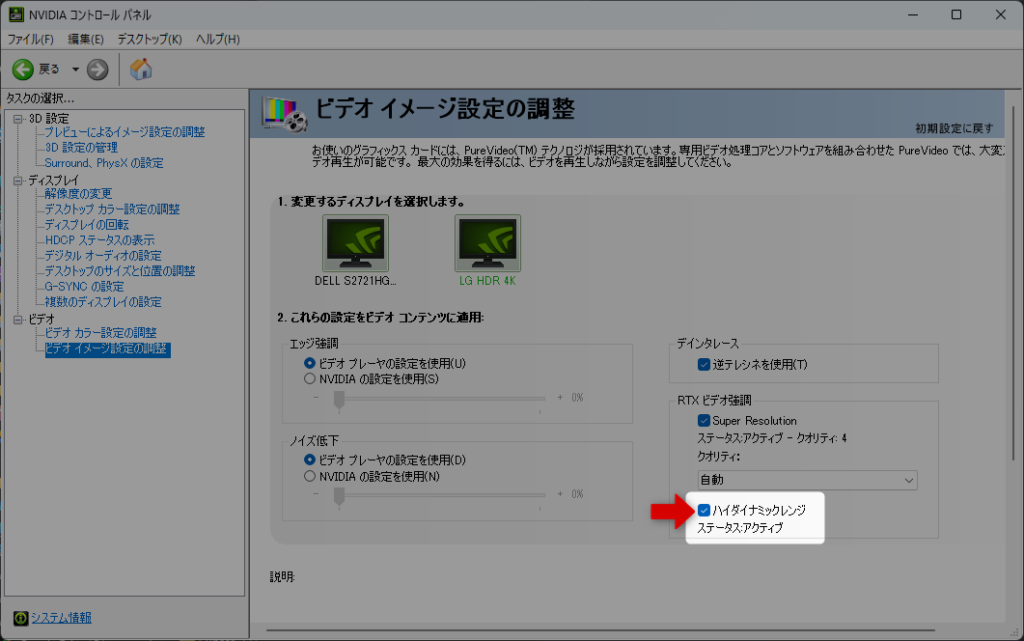This screenshot has width=1024, height=641.
Task: Click the home icon in the toolbar
Action: pyautogui.click(x=140, y=69)
